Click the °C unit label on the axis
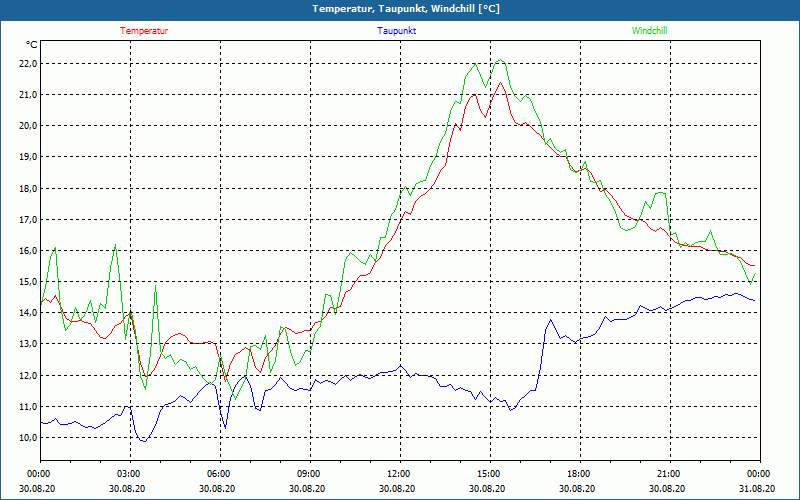This screenshot has height=500, width=800. [32, 45]
